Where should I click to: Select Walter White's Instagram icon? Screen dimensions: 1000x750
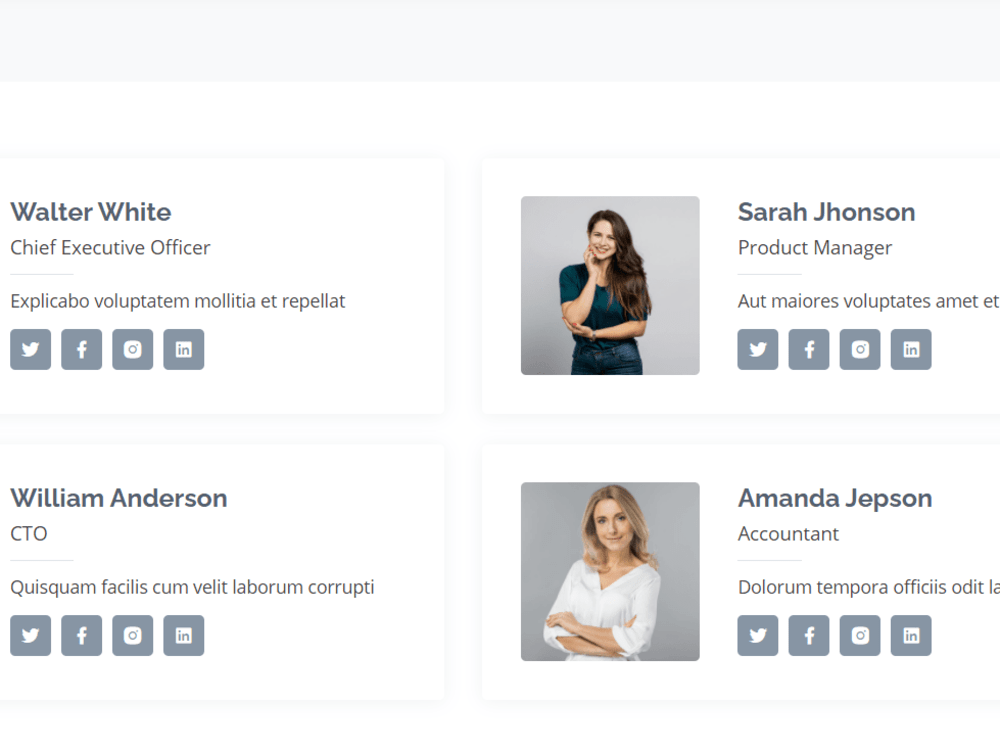tap(132, 349)
